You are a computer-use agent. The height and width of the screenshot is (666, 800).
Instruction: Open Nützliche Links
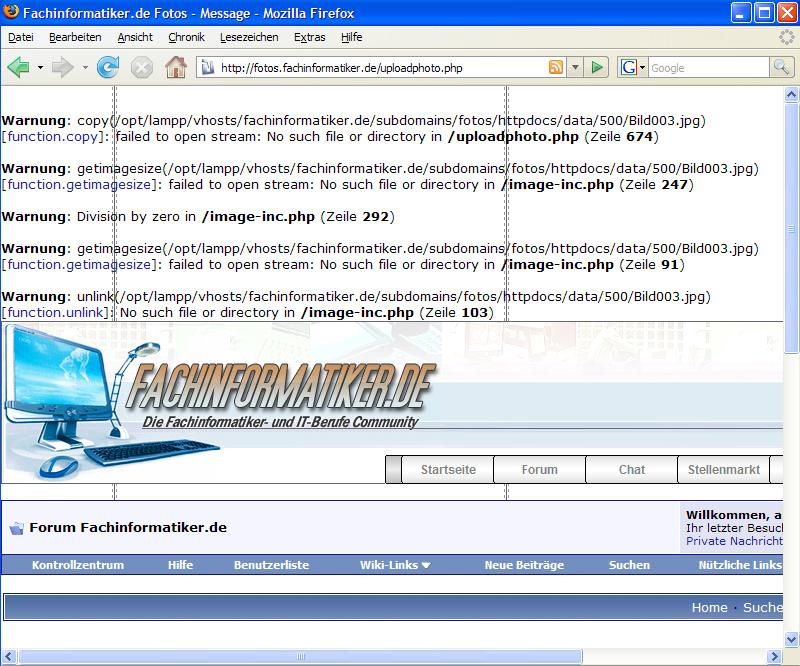tap(740, 565)
